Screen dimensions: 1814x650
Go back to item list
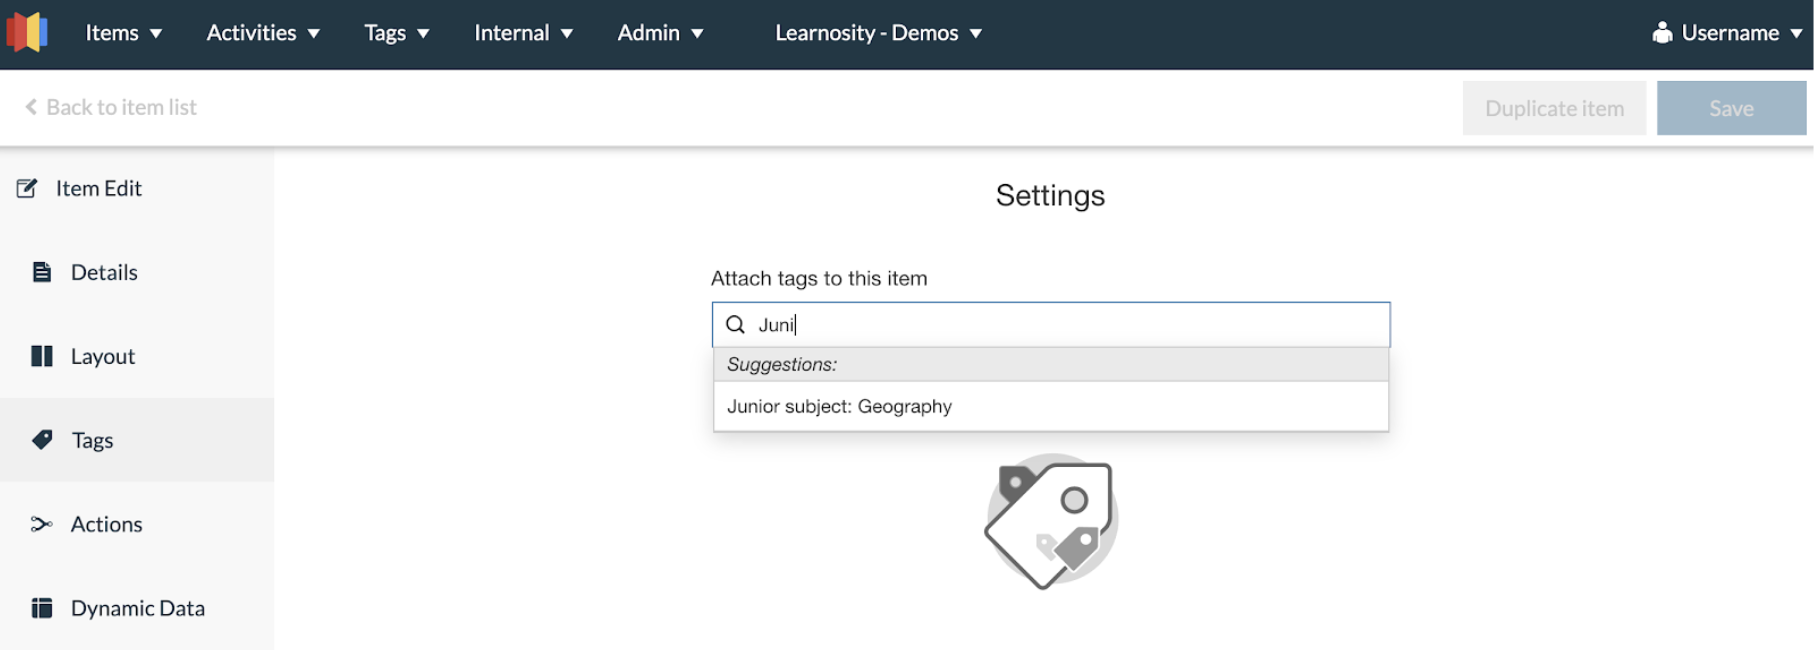pos(111,107)
